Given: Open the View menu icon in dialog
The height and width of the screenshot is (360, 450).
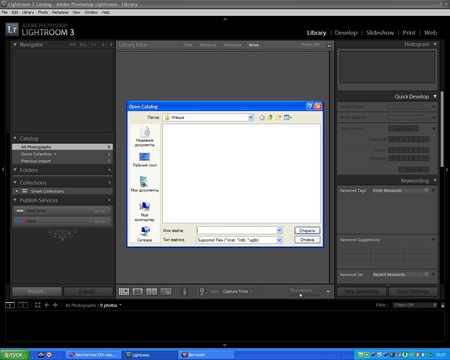Looking at the screenshot, I should pos(287,117).
